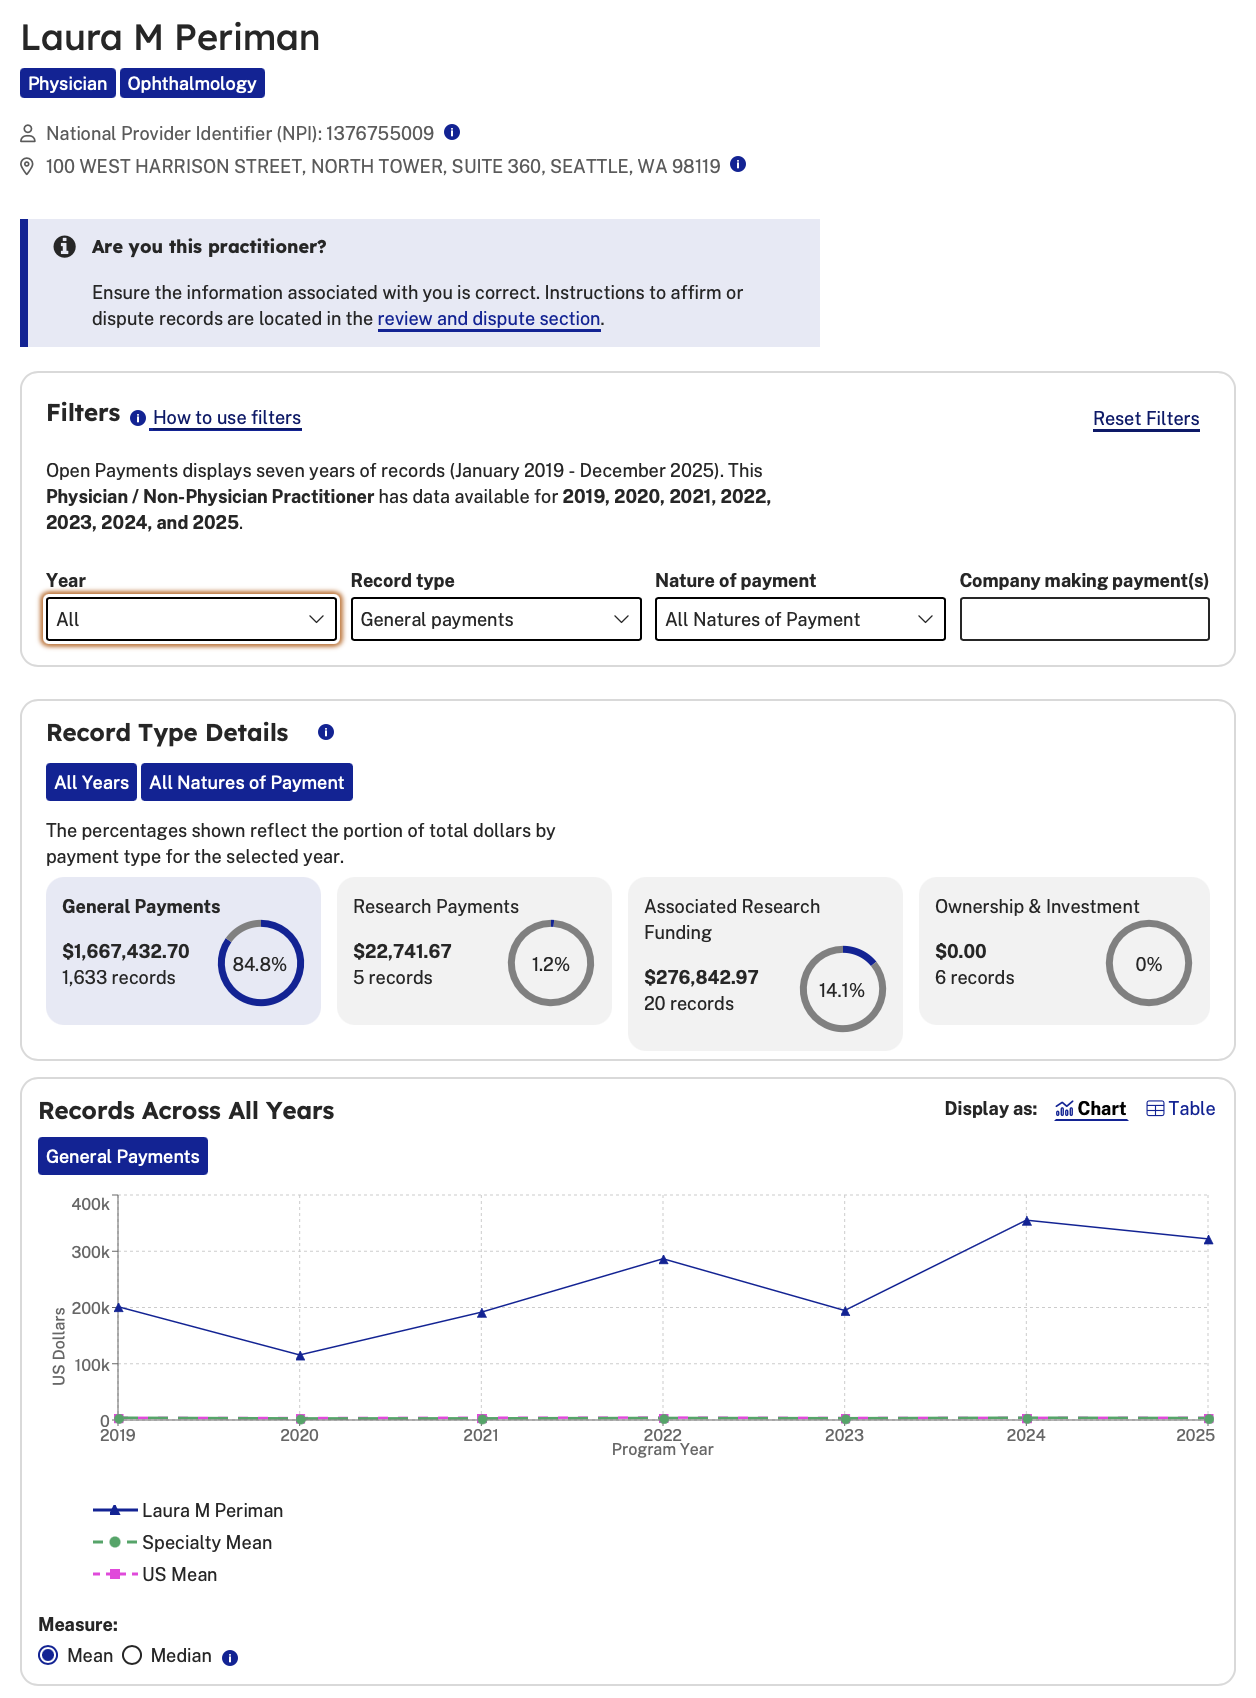
Task: Switch display to Table view
Action: tap(1181, 1109)
